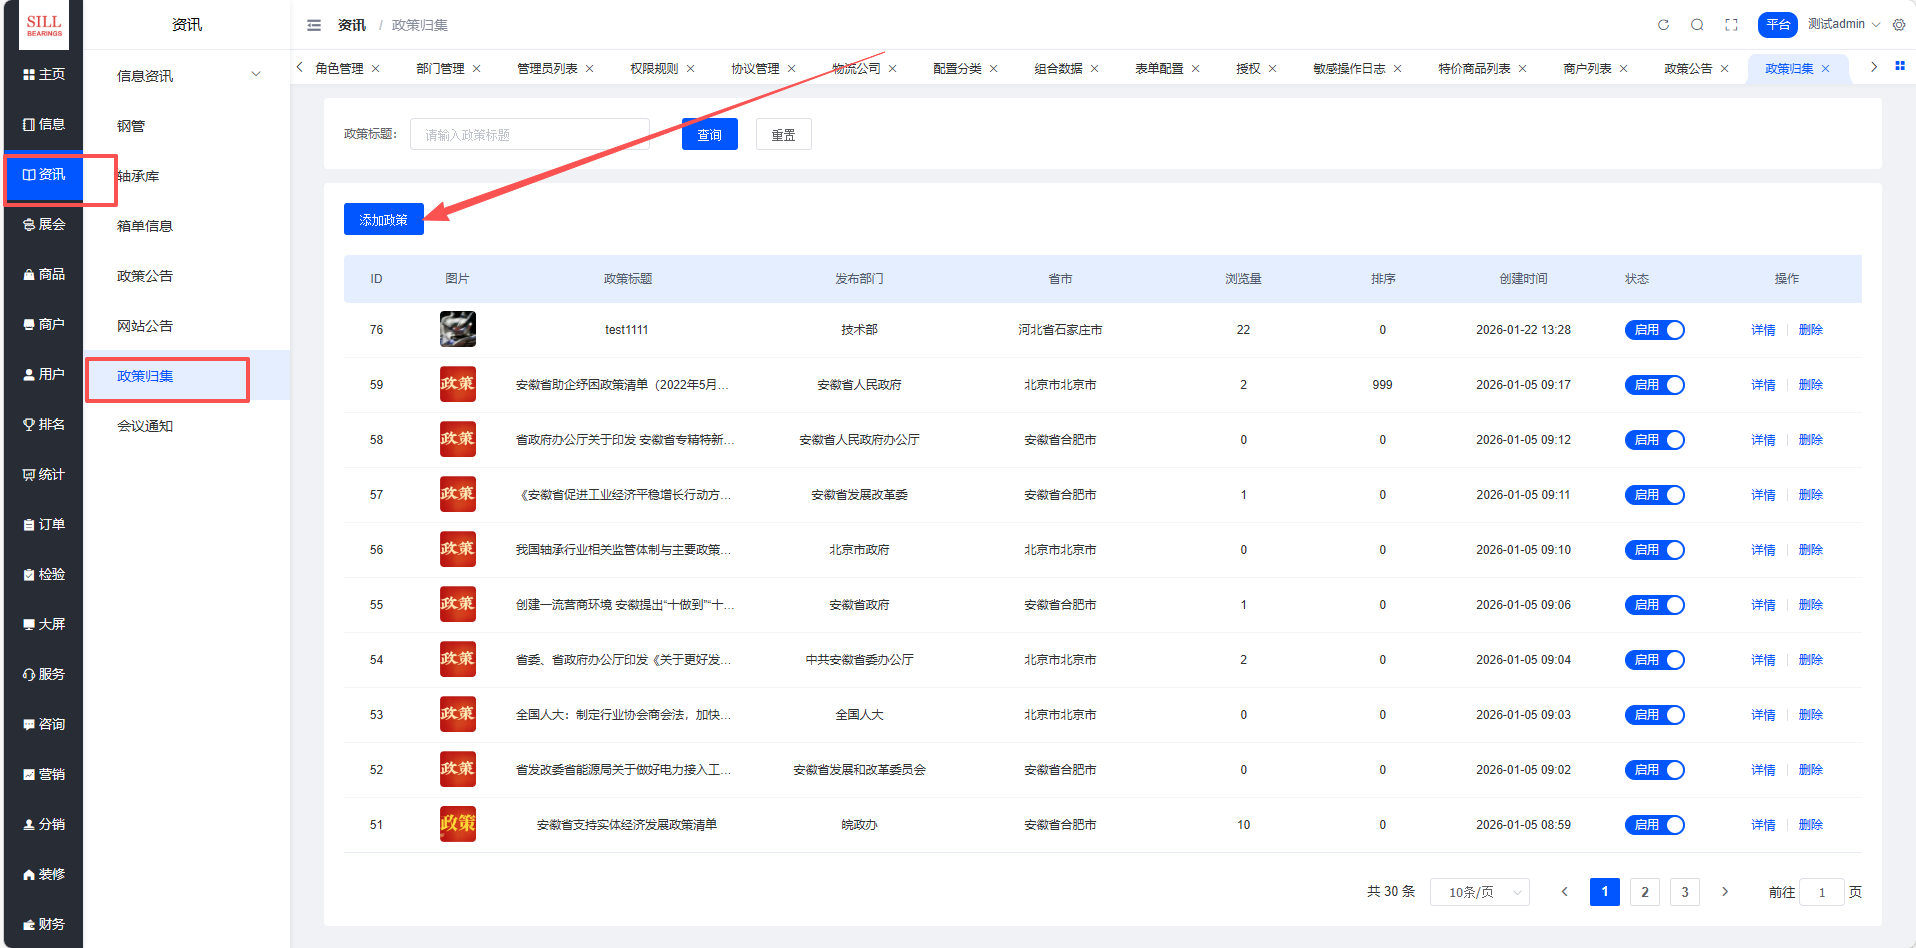Focus the 政策标题 input field
This screenshot has height=948, width=1916.
click(x=530, y=135)
